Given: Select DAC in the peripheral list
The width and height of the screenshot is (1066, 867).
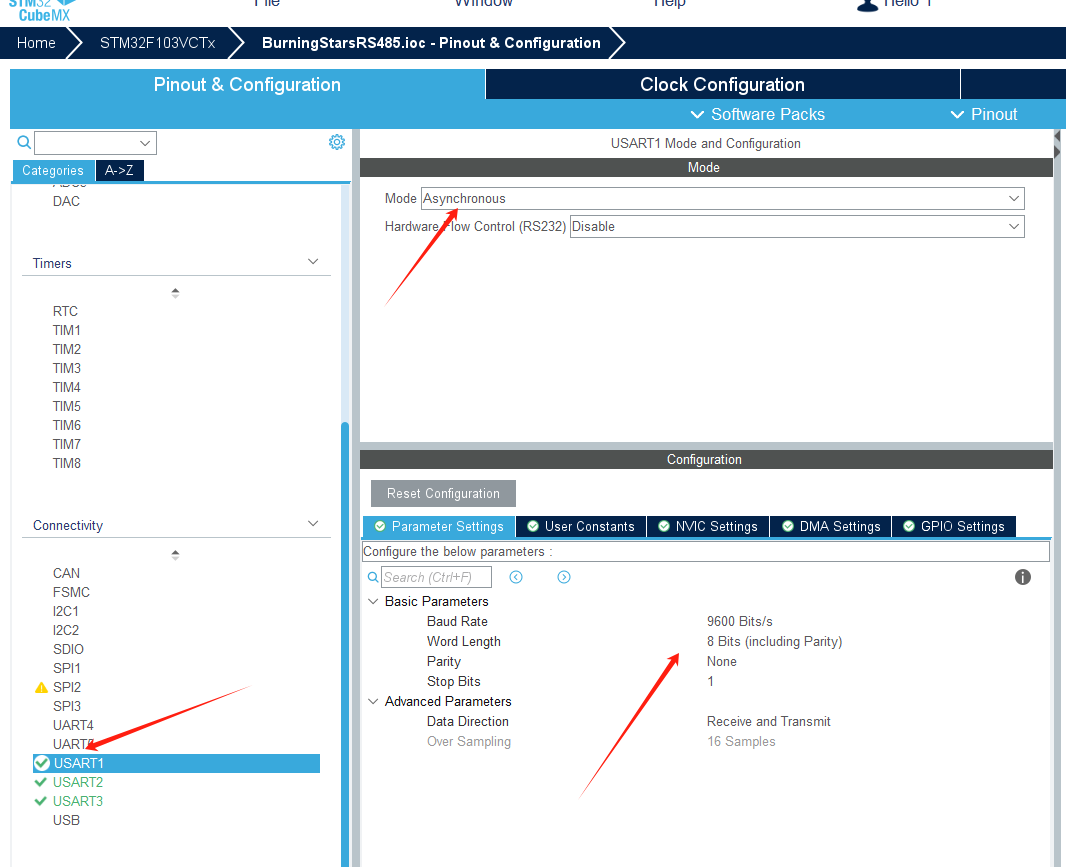Looking at the screenshot, I should click(x=66, y=201).
